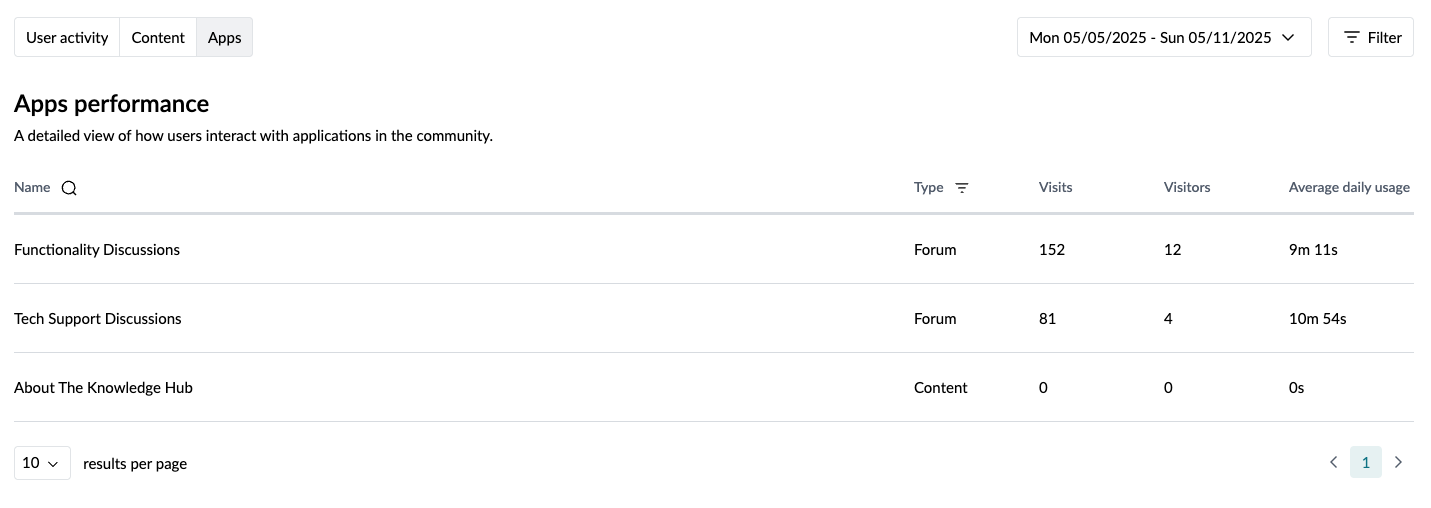Image resolution: width=1431 pixels, height=508 pixels.
Task: Go to next page arrow
Action: pos(1398,462)
